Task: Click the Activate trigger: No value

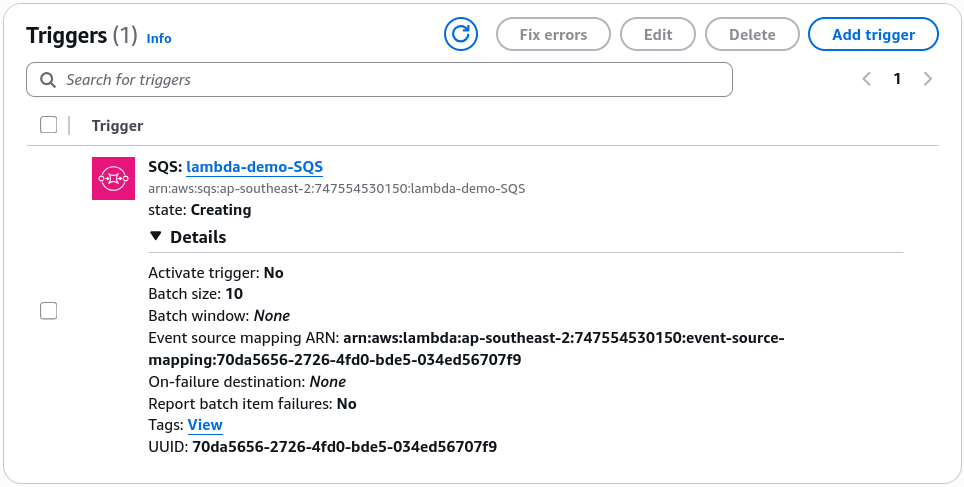Action: pos(274,272)
